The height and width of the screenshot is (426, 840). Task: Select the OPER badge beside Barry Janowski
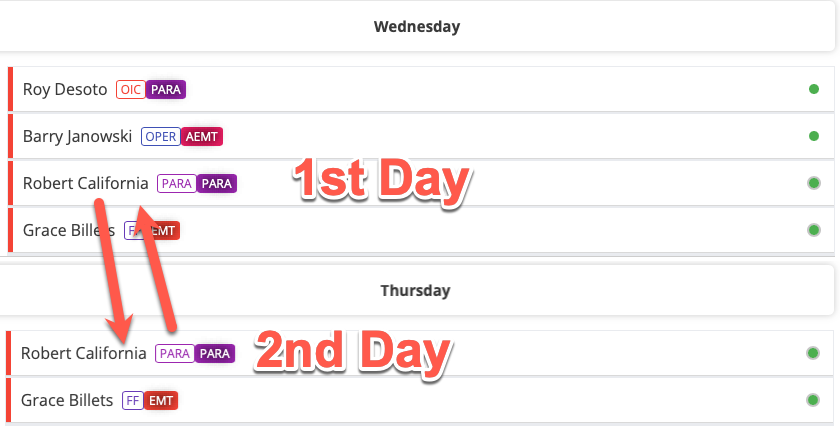[x=161, y=137]
